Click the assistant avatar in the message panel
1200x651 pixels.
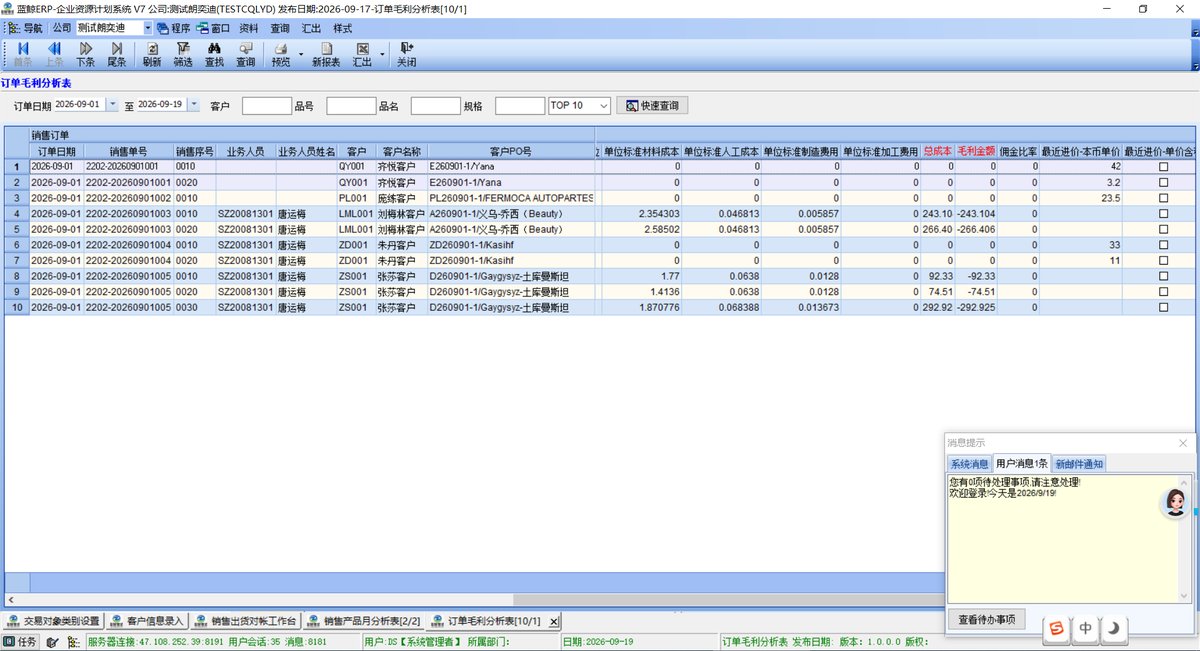click(x=1174, y=502)
